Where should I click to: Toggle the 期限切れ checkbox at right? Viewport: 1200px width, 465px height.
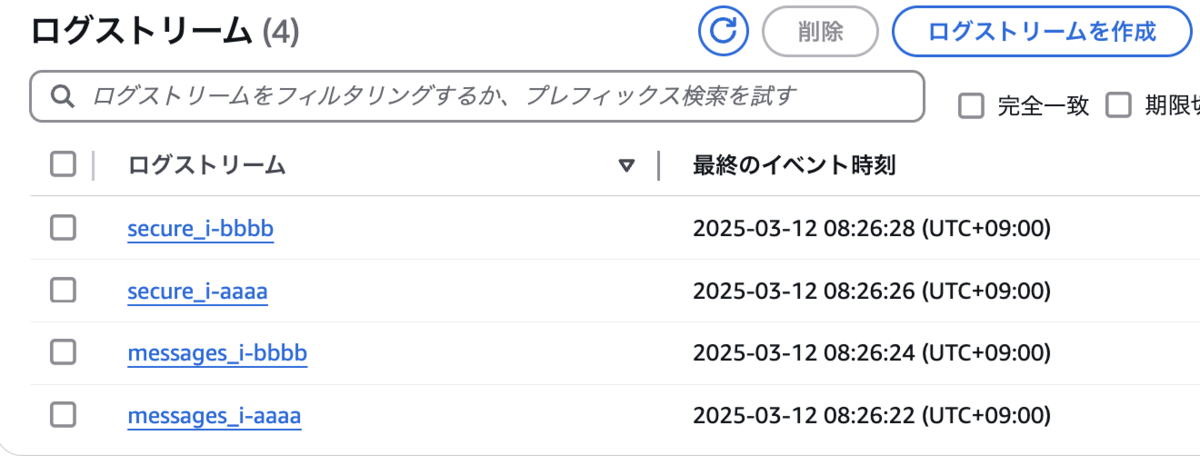1117,105
